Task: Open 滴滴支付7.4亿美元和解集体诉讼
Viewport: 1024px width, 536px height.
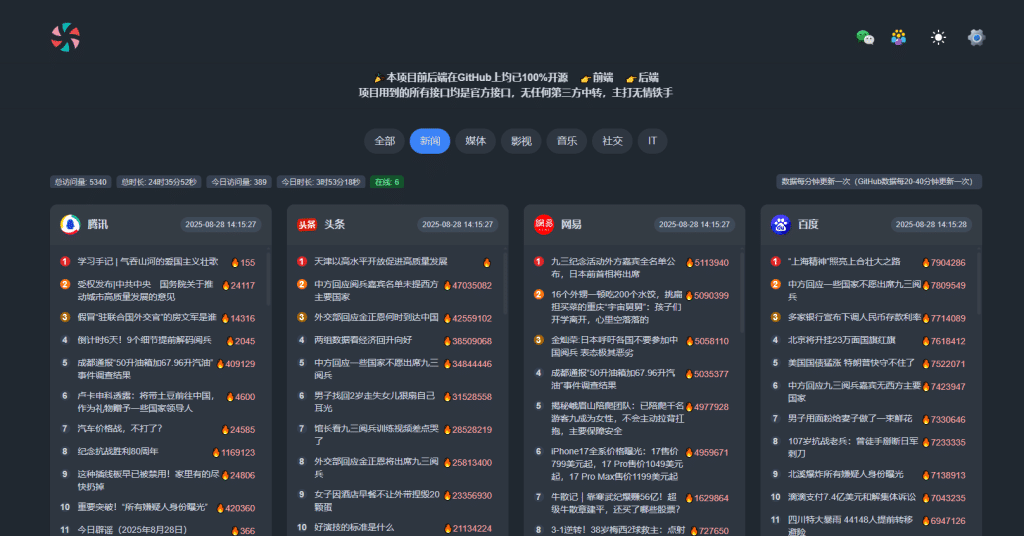Action: (852, 497)
